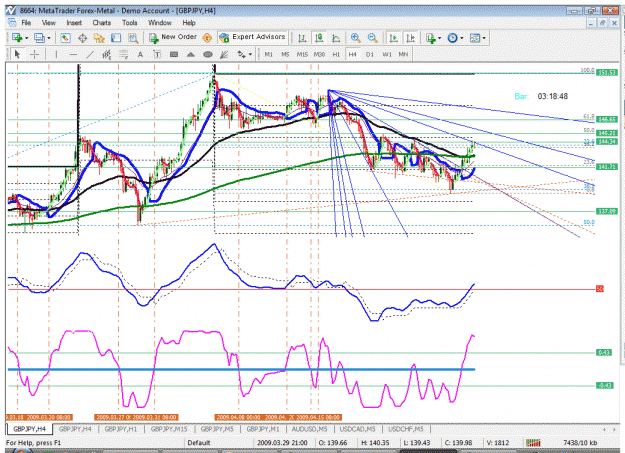
Task: Expand the Profiles dropdown arrow
Action: click(49, 38)
